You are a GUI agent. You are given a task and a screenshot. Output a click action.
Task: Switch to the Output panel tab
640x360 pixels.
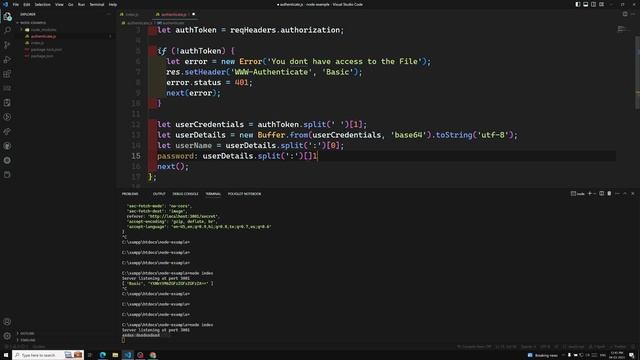click(x=159, y=194)
